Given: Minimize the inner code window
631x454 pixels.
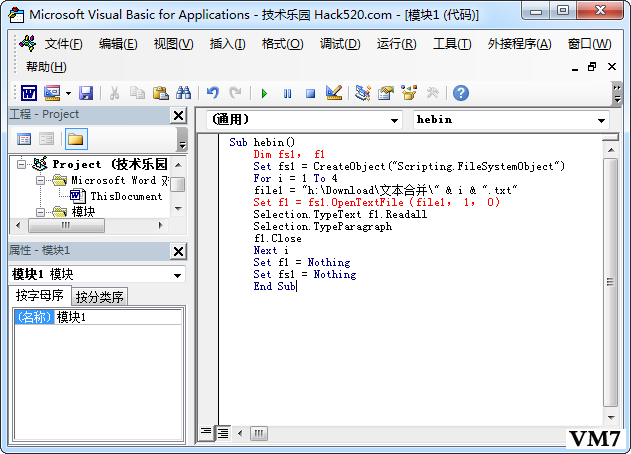Looking at the screenshot, I should [575, 68].
